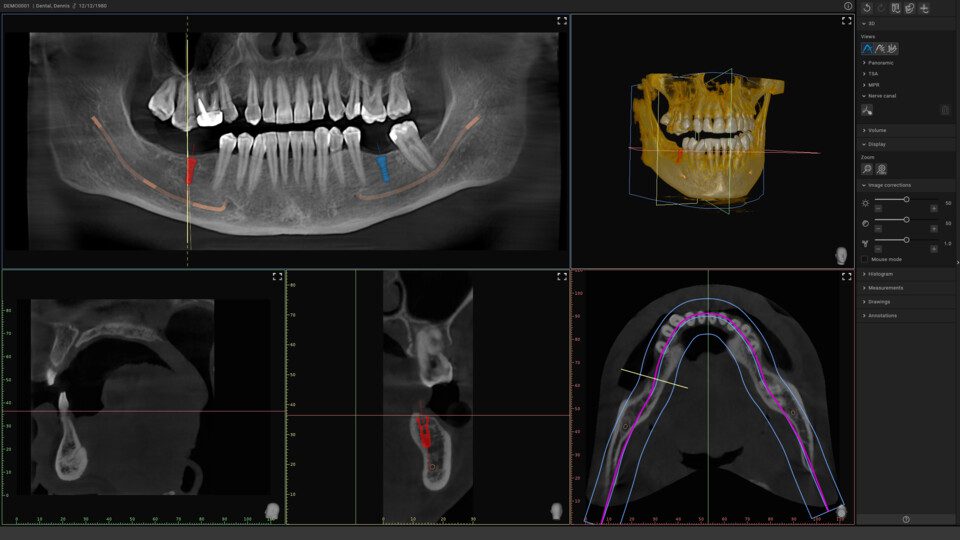960x540 pixels.
Task: Click the second zoom magnifier icon
Action: [882, 169]
